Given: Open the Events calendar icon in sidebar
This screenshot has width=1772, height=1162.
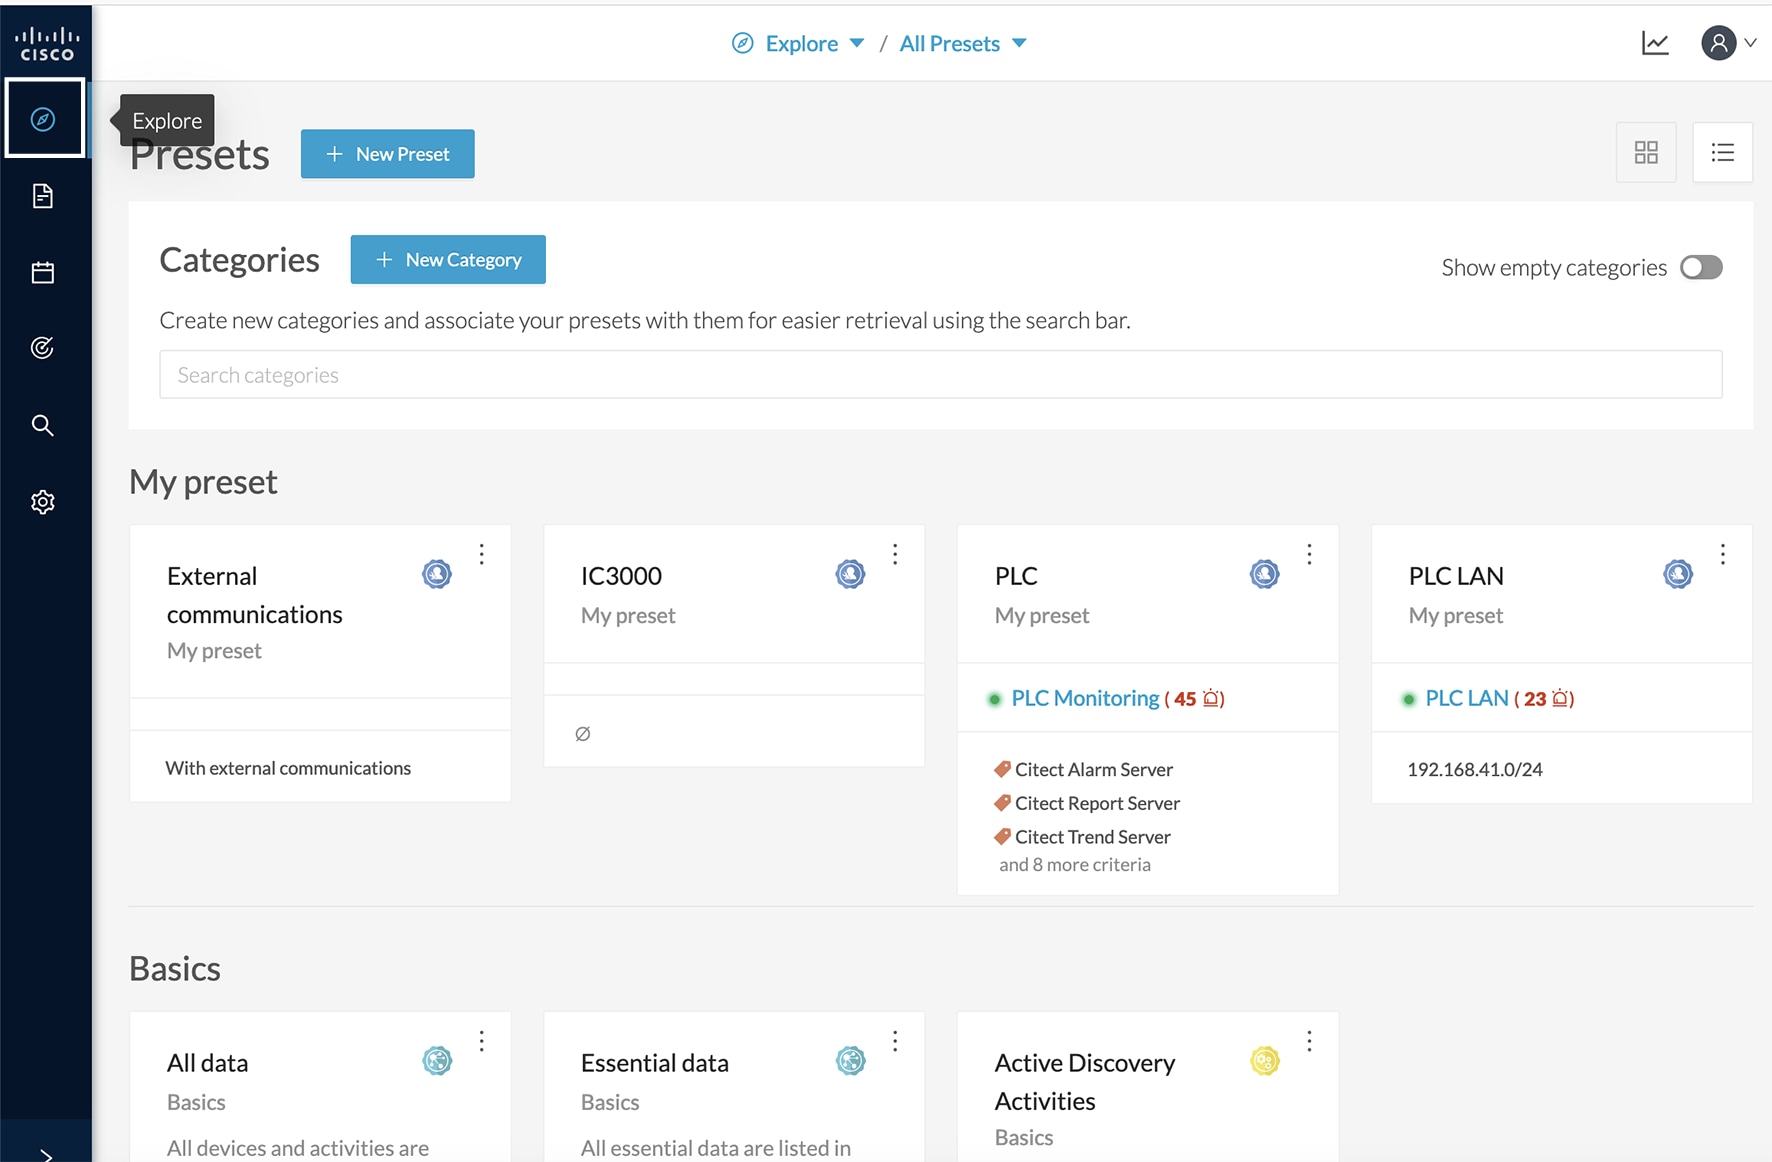Looking at the screenshot, I should point(43,272).
